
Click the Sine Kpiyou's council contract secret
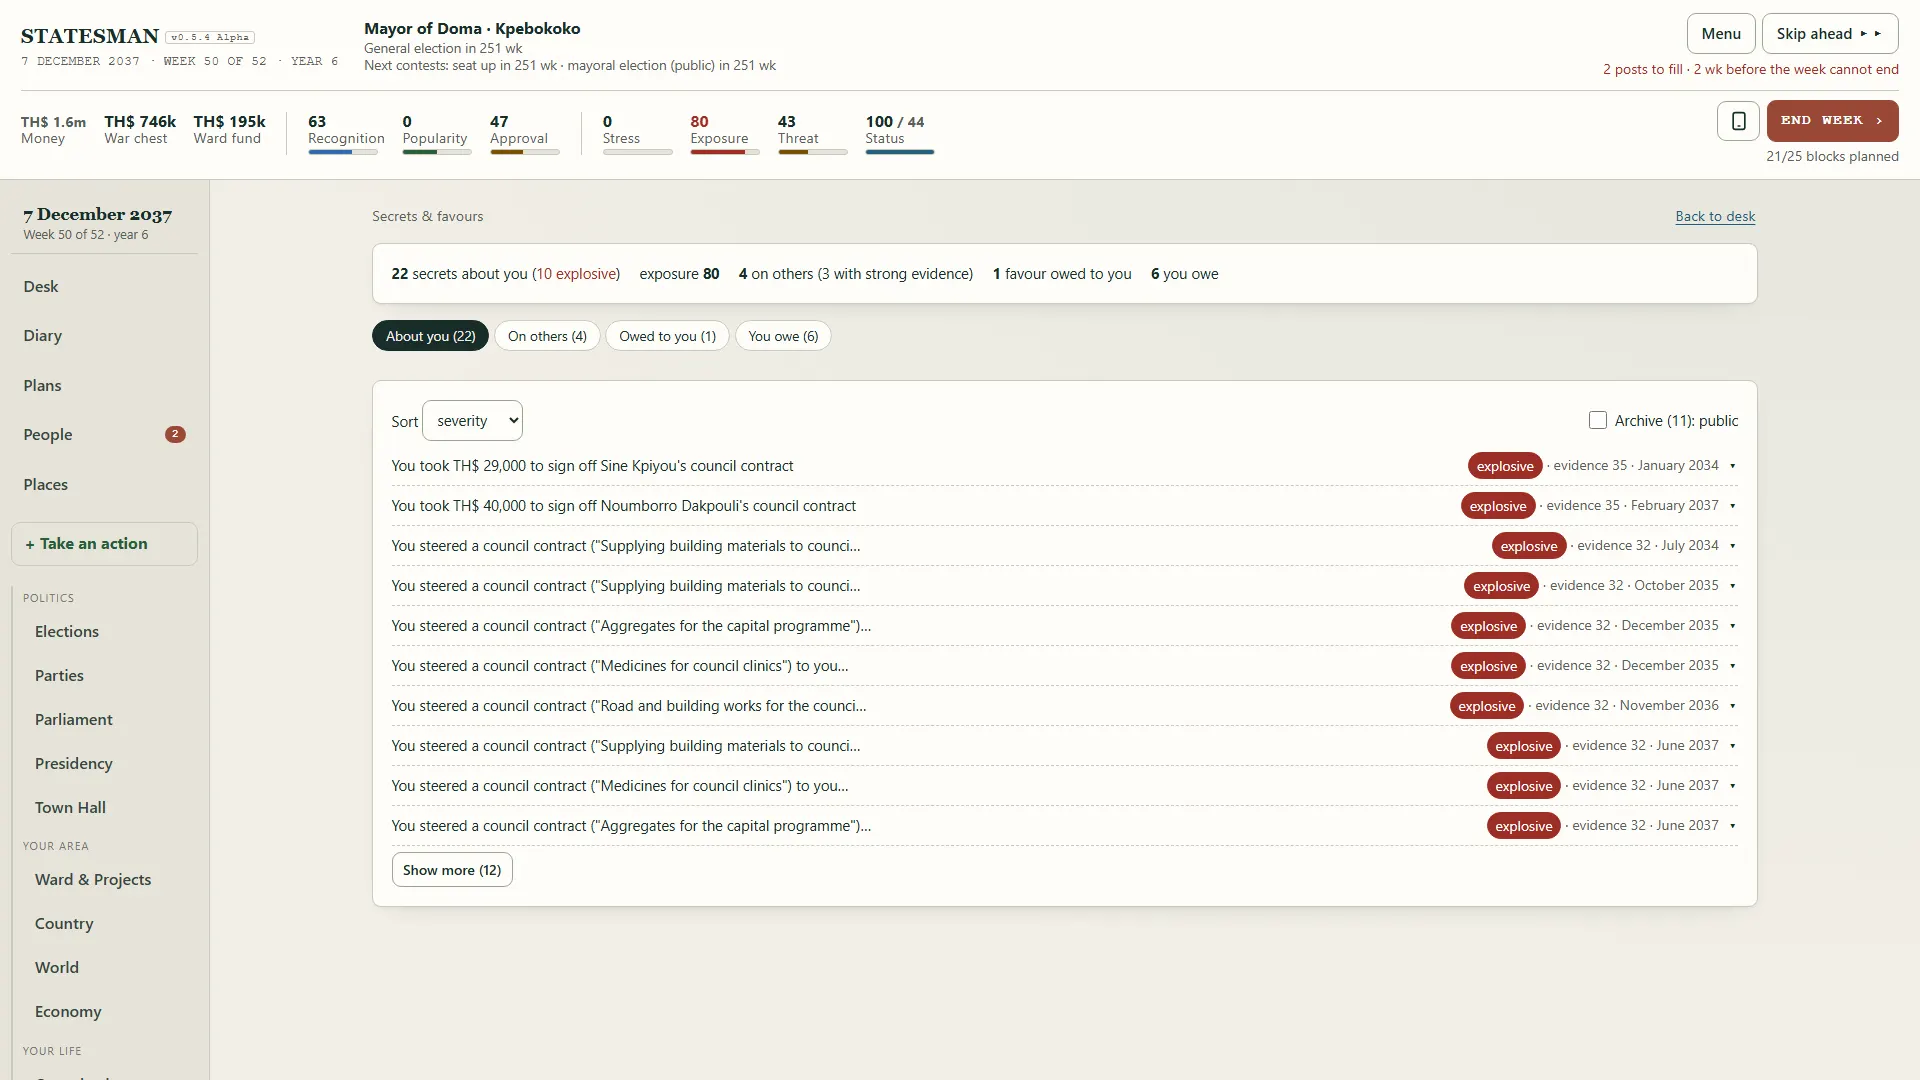pyautogui.click(x=1064, y=466)
